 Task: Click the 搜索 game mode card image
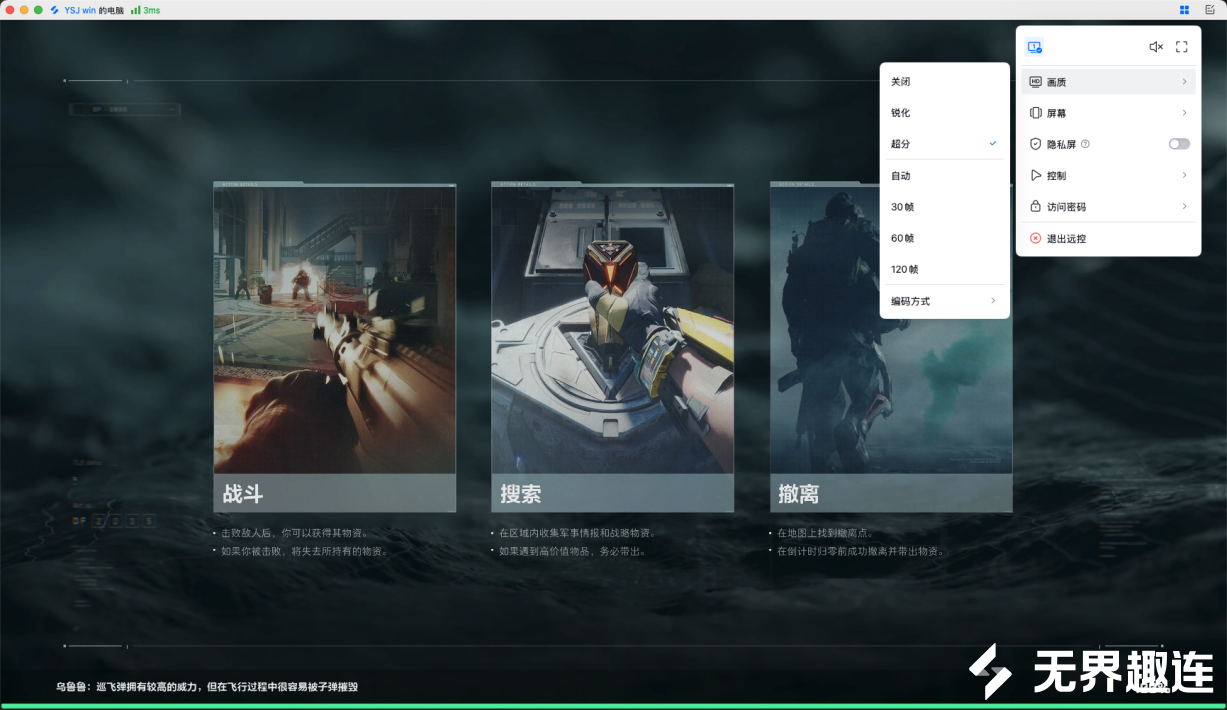[x=612, y=330]
